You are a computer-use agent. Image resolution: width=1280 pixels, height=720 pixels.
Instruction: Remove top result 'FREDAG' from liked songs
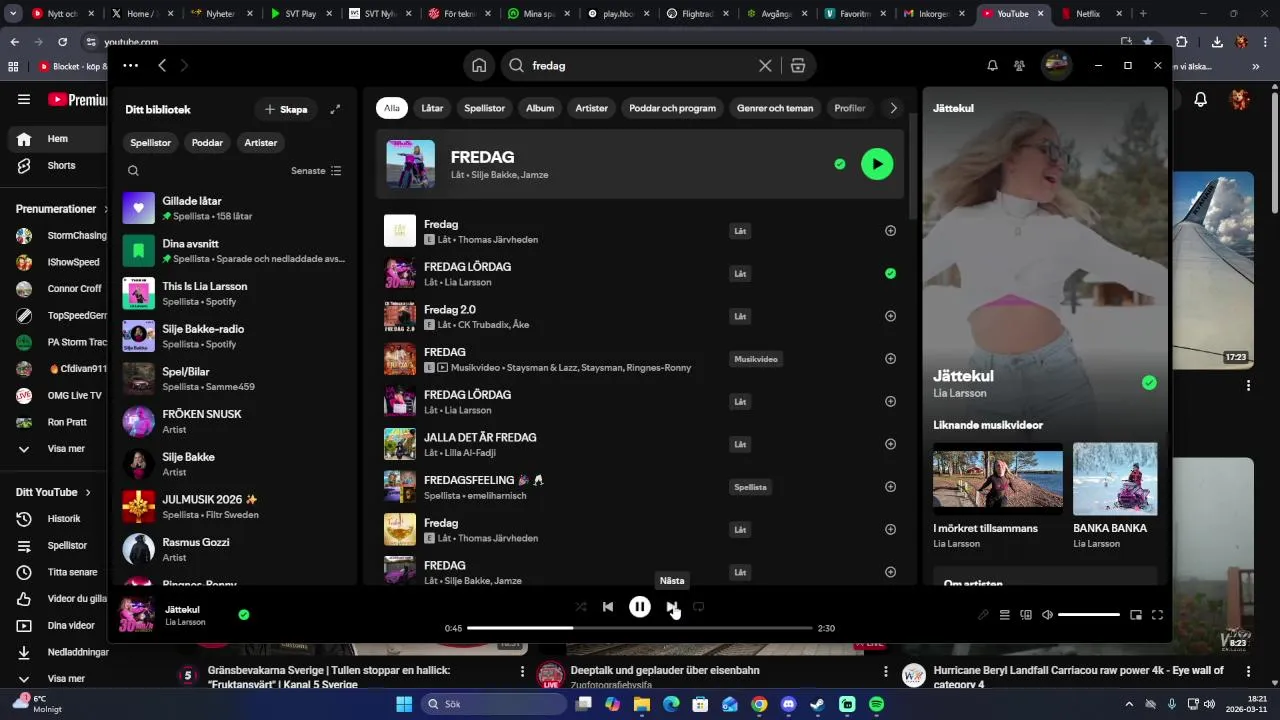pos(840,164)
